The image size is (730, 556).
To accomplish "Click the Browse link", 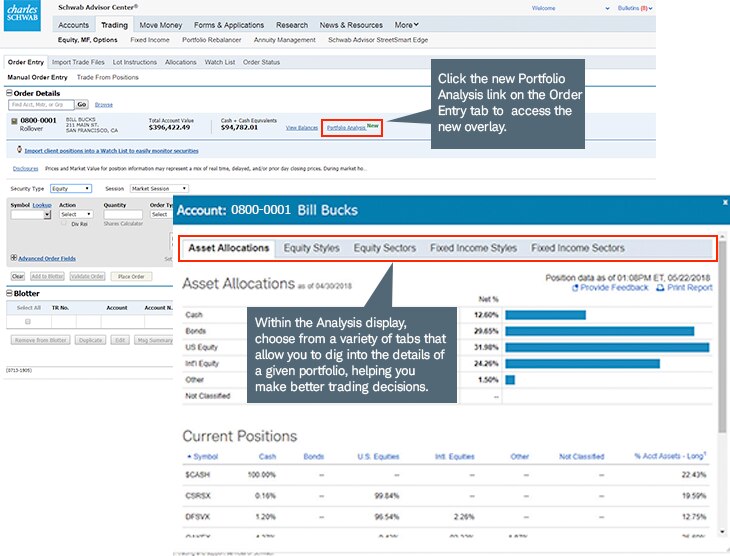I will click(x=104, y=105).
